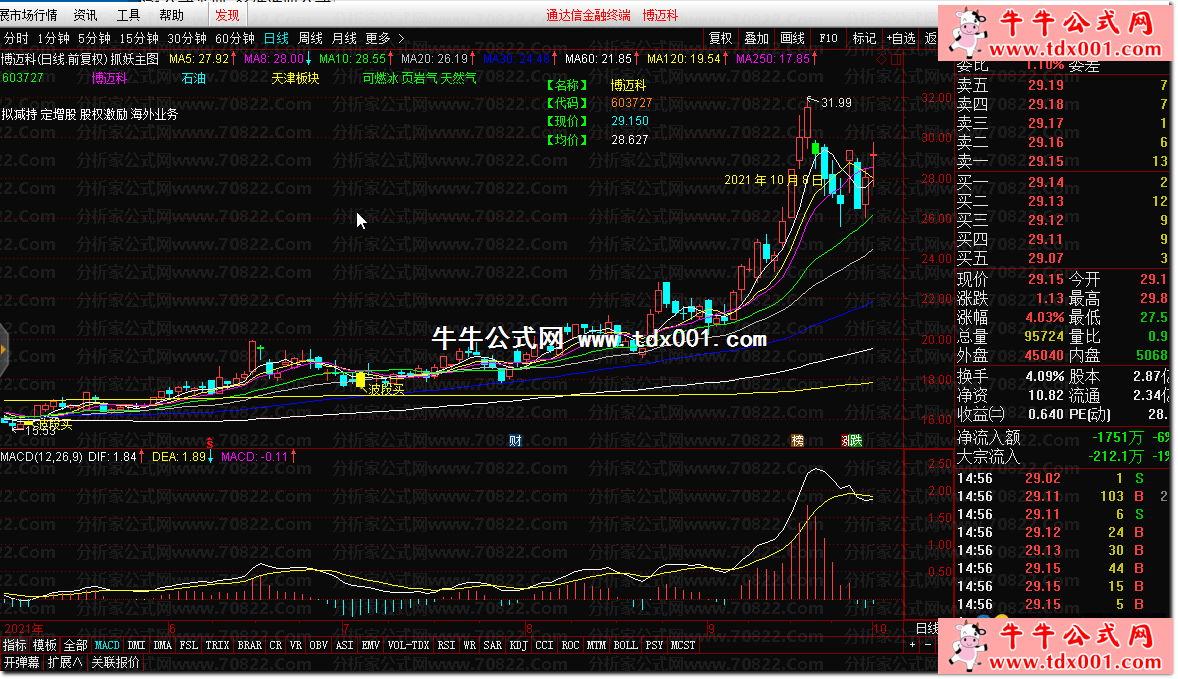Open the 更多 periods chevron

tap(401, 38)
